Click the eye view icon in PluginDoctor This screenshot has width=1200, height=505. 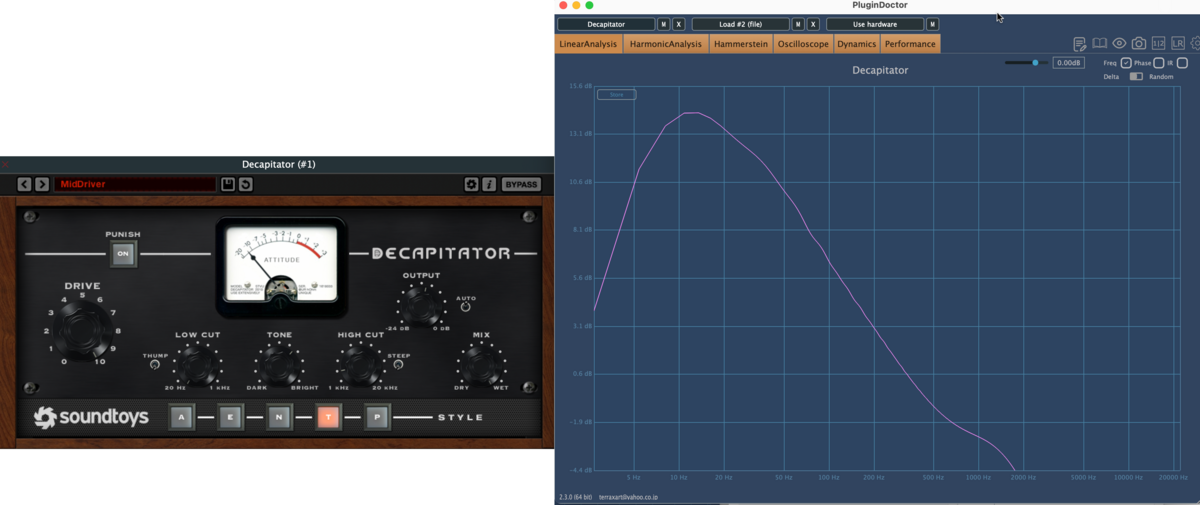[1119, 44]
